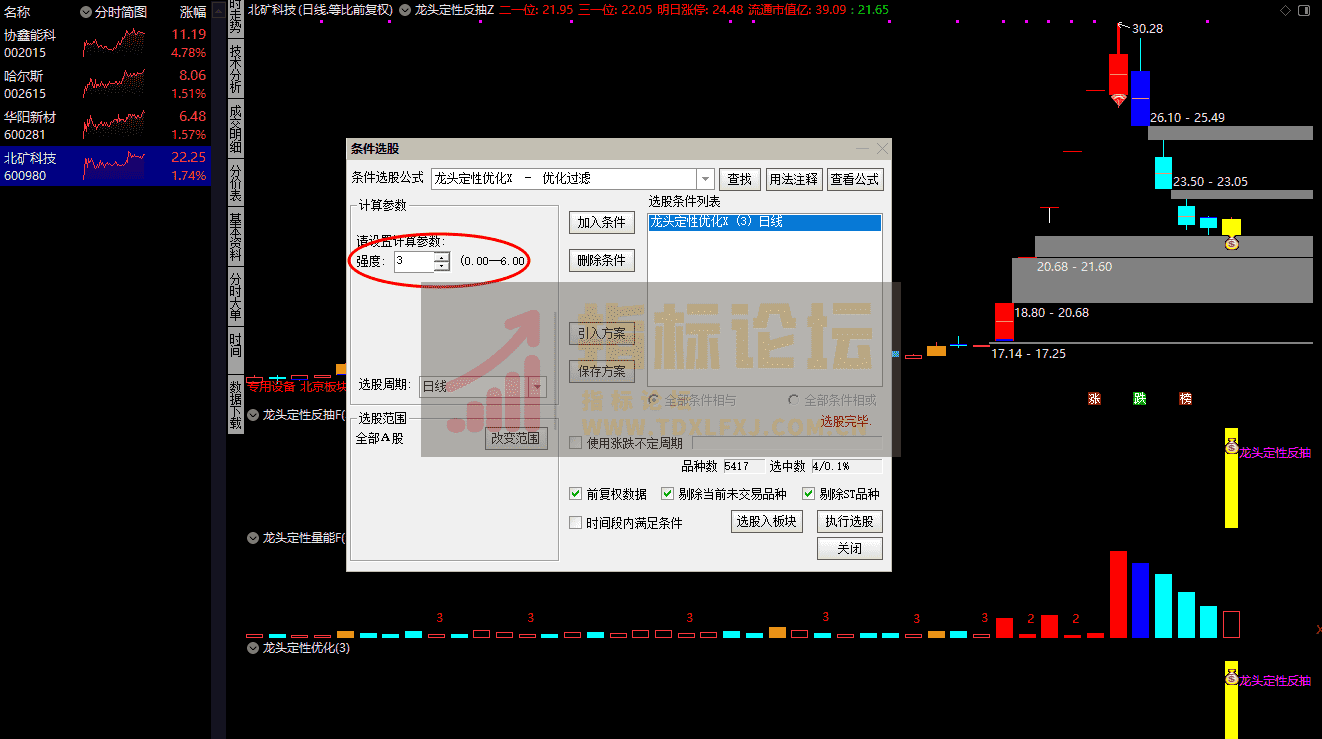Open the 分时简图 column options circle icon
1322x739 pixels.
(x=86, y=12)
